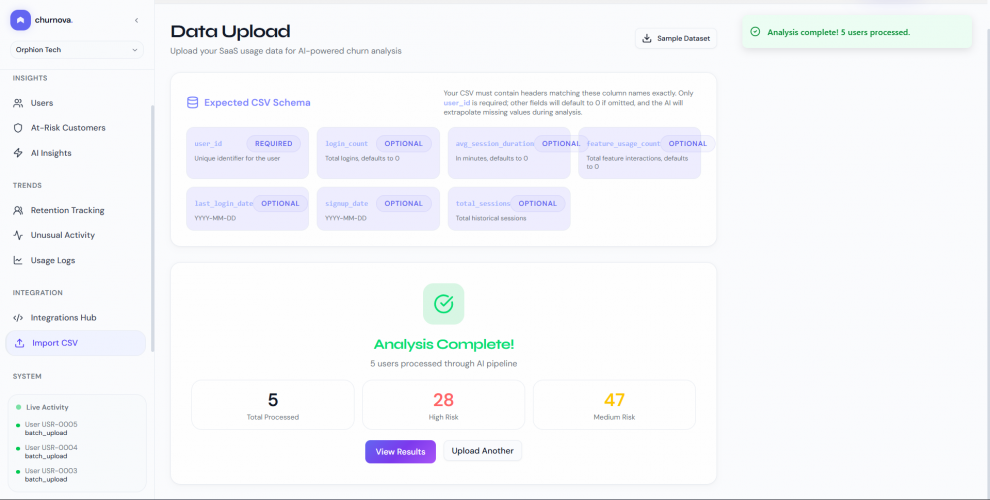Click the churnova logo icon

click(x=20, y=20)
